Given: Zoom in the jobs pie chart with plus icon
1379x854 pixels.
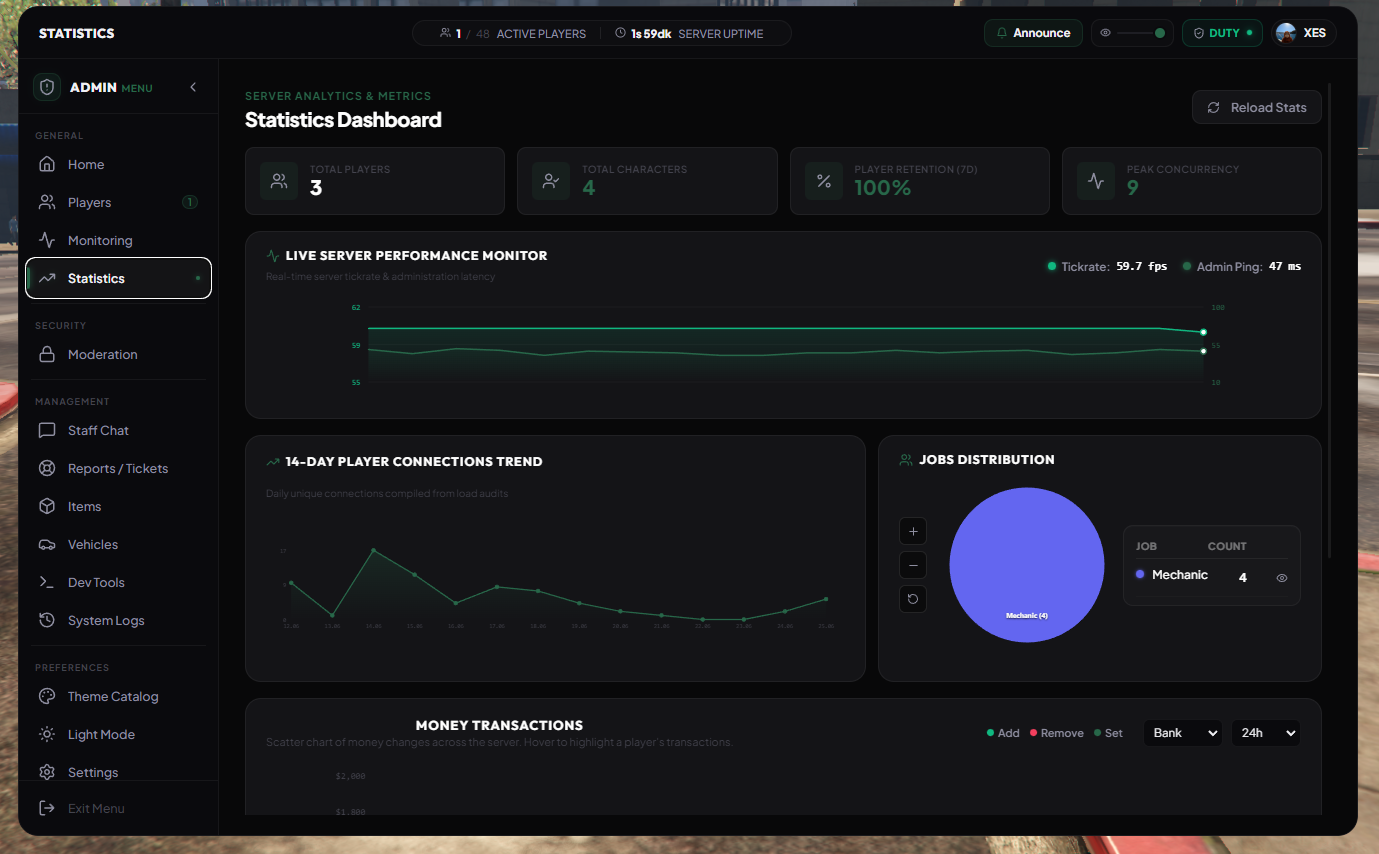Looking at the screenshot, I should tap(912, 531).
